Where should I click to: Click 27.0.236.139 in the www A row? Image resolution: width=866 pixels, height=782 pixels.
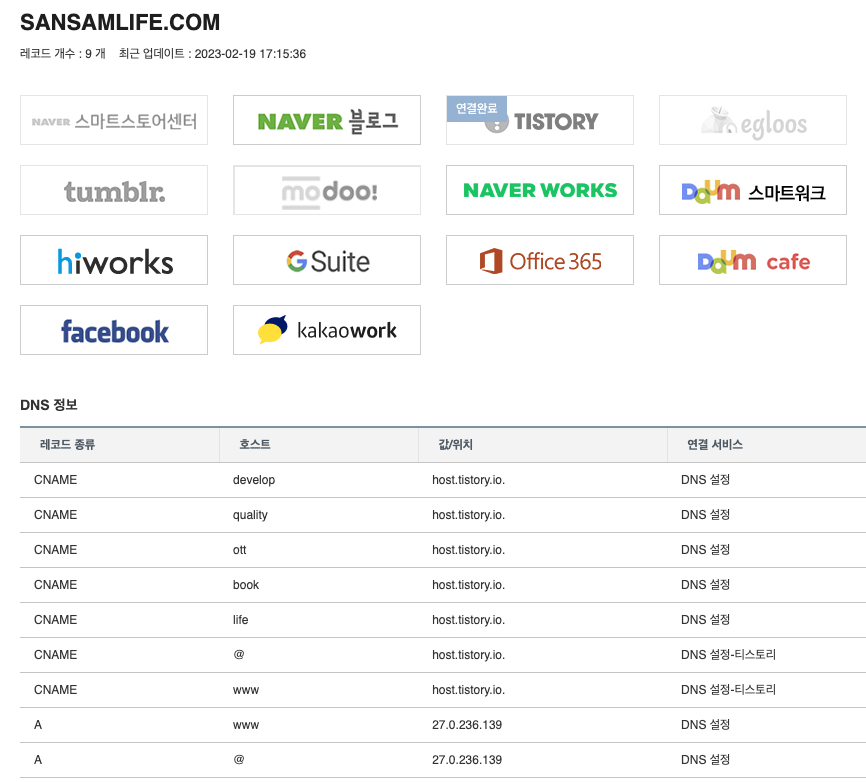point(467,725)
